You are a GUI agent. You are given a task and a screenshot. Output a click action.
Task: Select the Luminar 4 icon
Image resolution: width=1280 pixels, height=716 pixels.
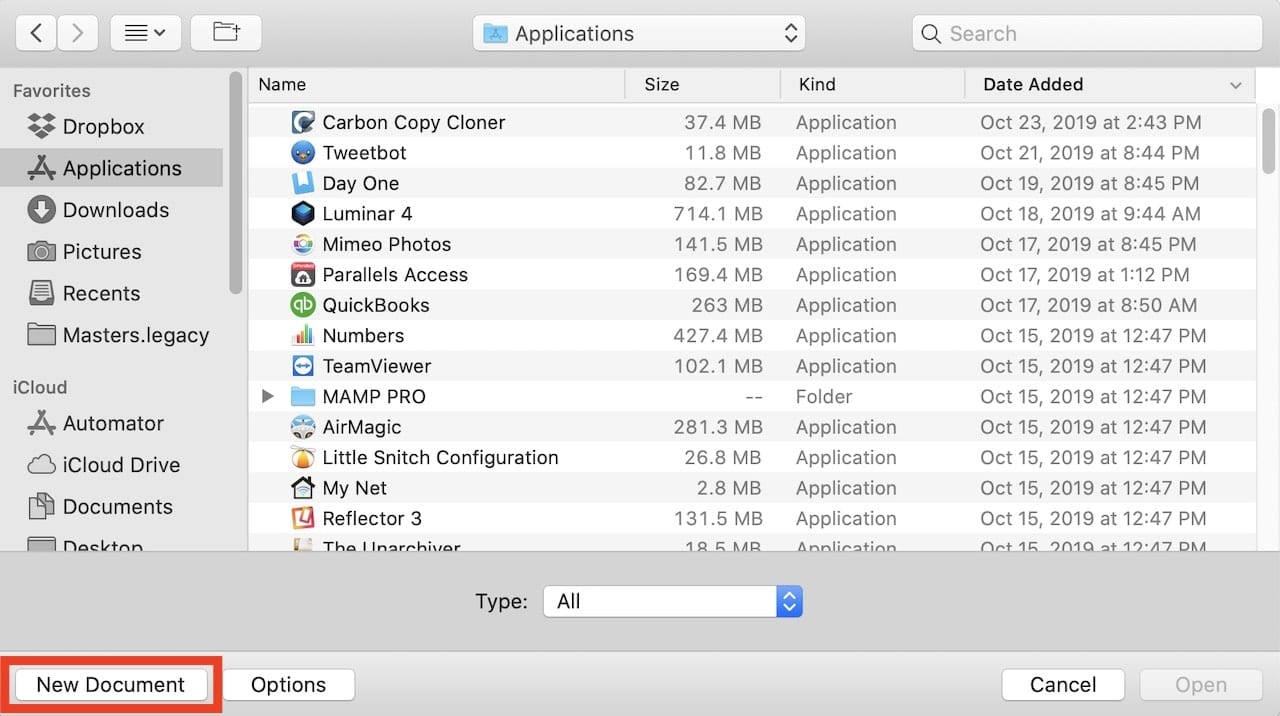tap(303, 214)
